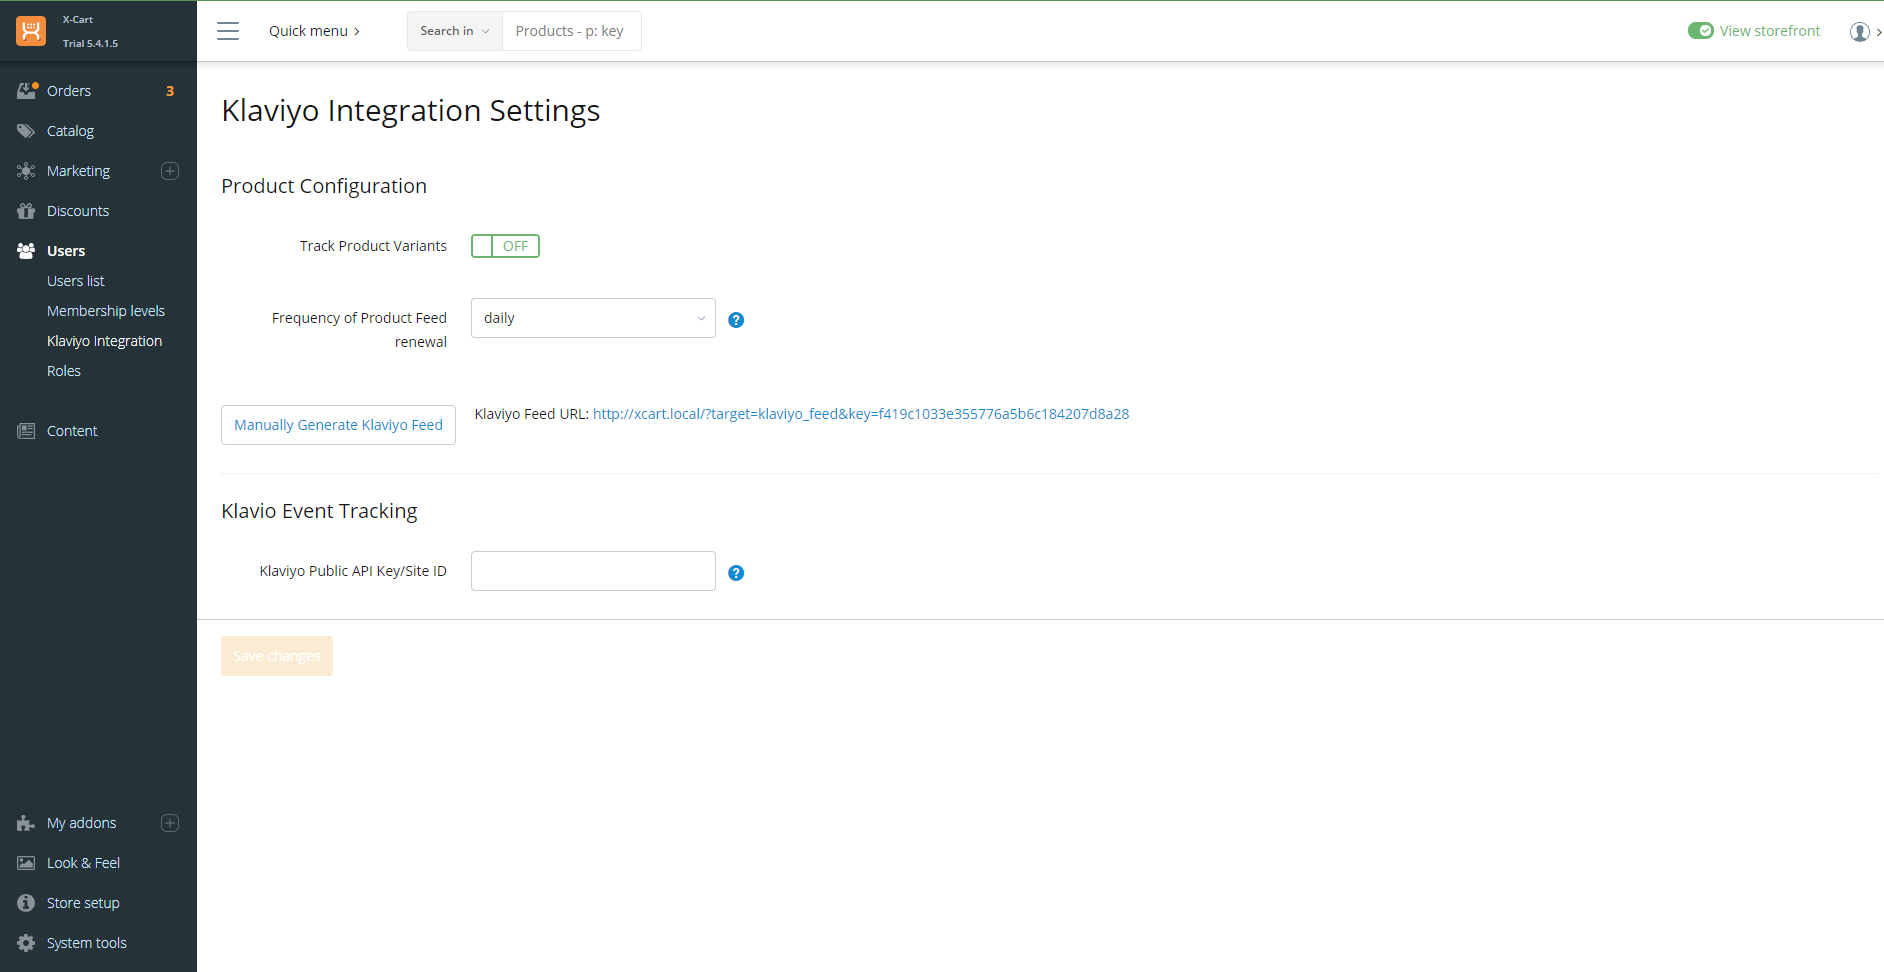Select the Users menu item

point(66,251)
